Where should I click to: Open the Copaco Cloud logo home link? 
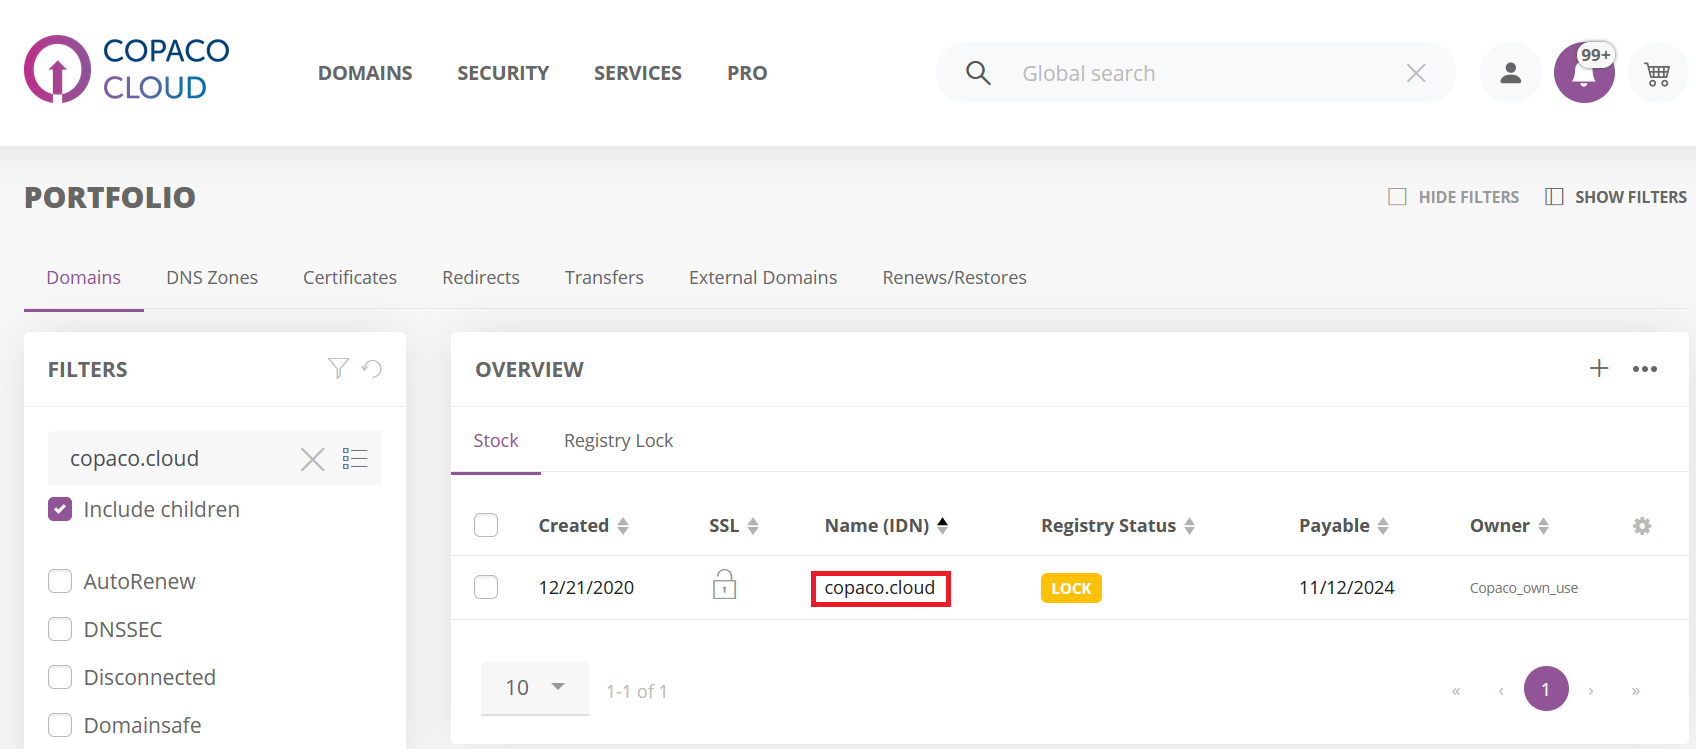point(127,69)
